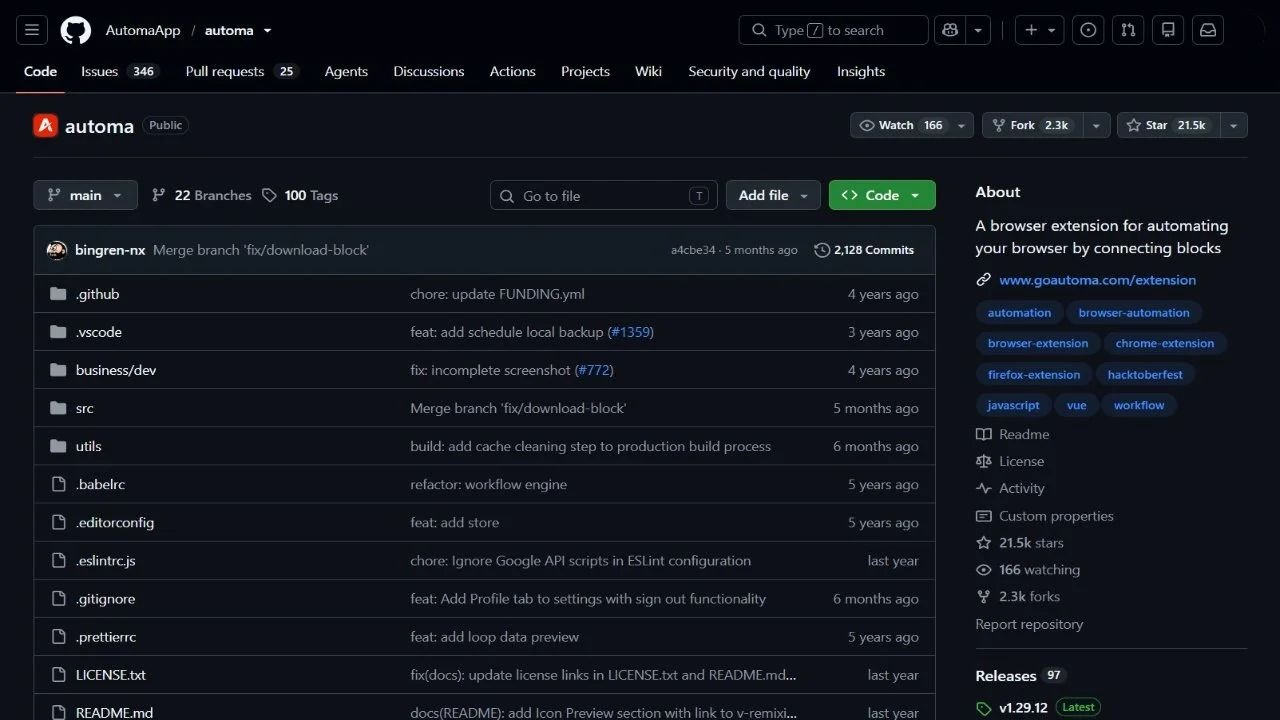
Task: Click the License scales icon
Action: pos(983,461)
